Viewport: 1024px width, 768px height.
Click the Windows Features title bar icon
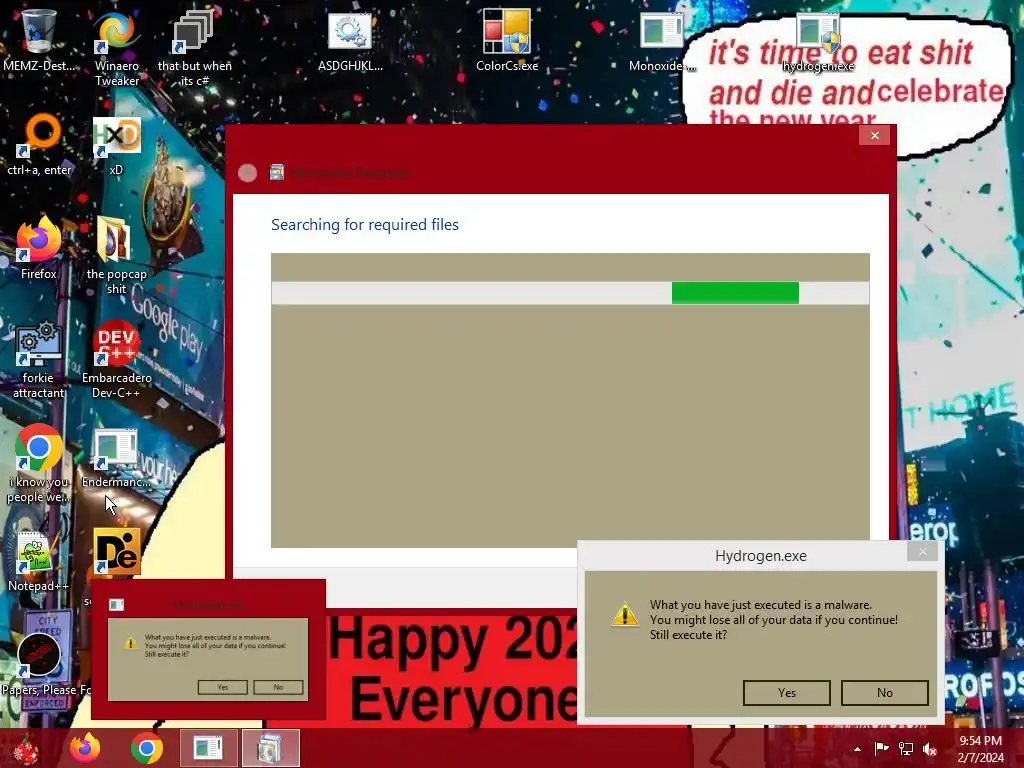tap(277, 172)
